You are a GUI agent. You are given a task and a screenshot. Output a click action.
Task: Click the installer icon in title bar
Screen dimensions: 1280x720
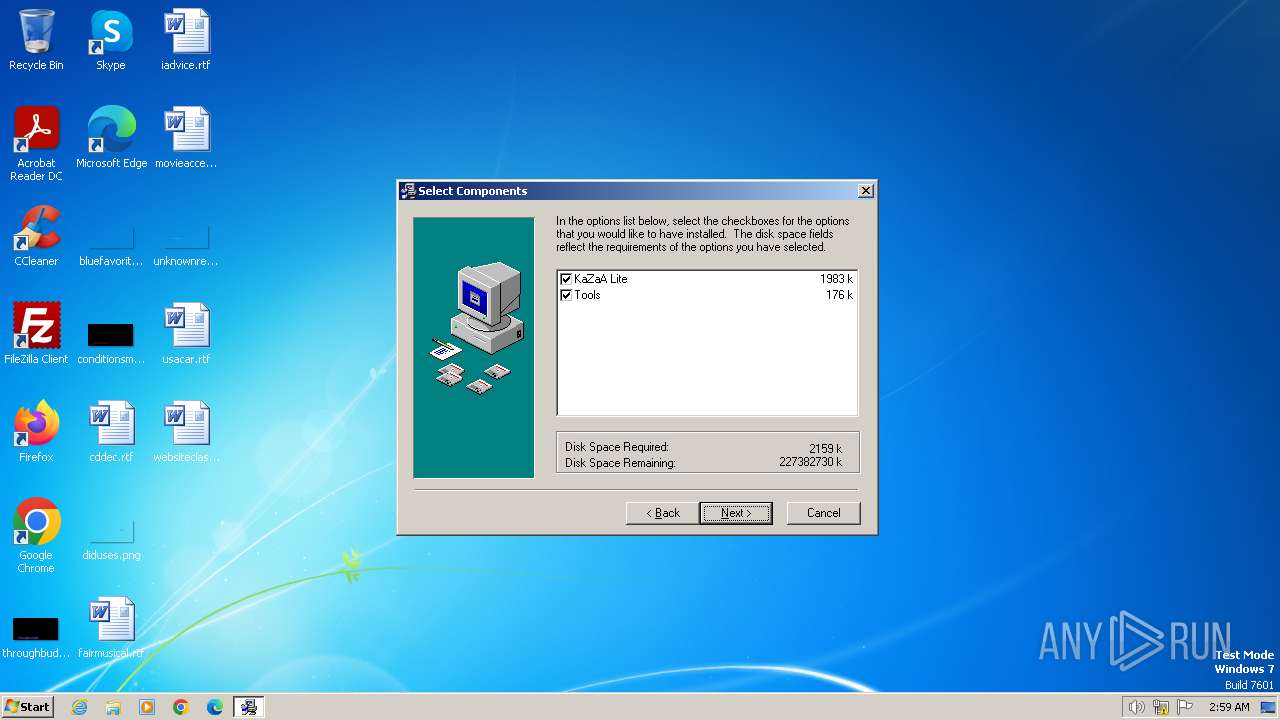pos(408,191)
